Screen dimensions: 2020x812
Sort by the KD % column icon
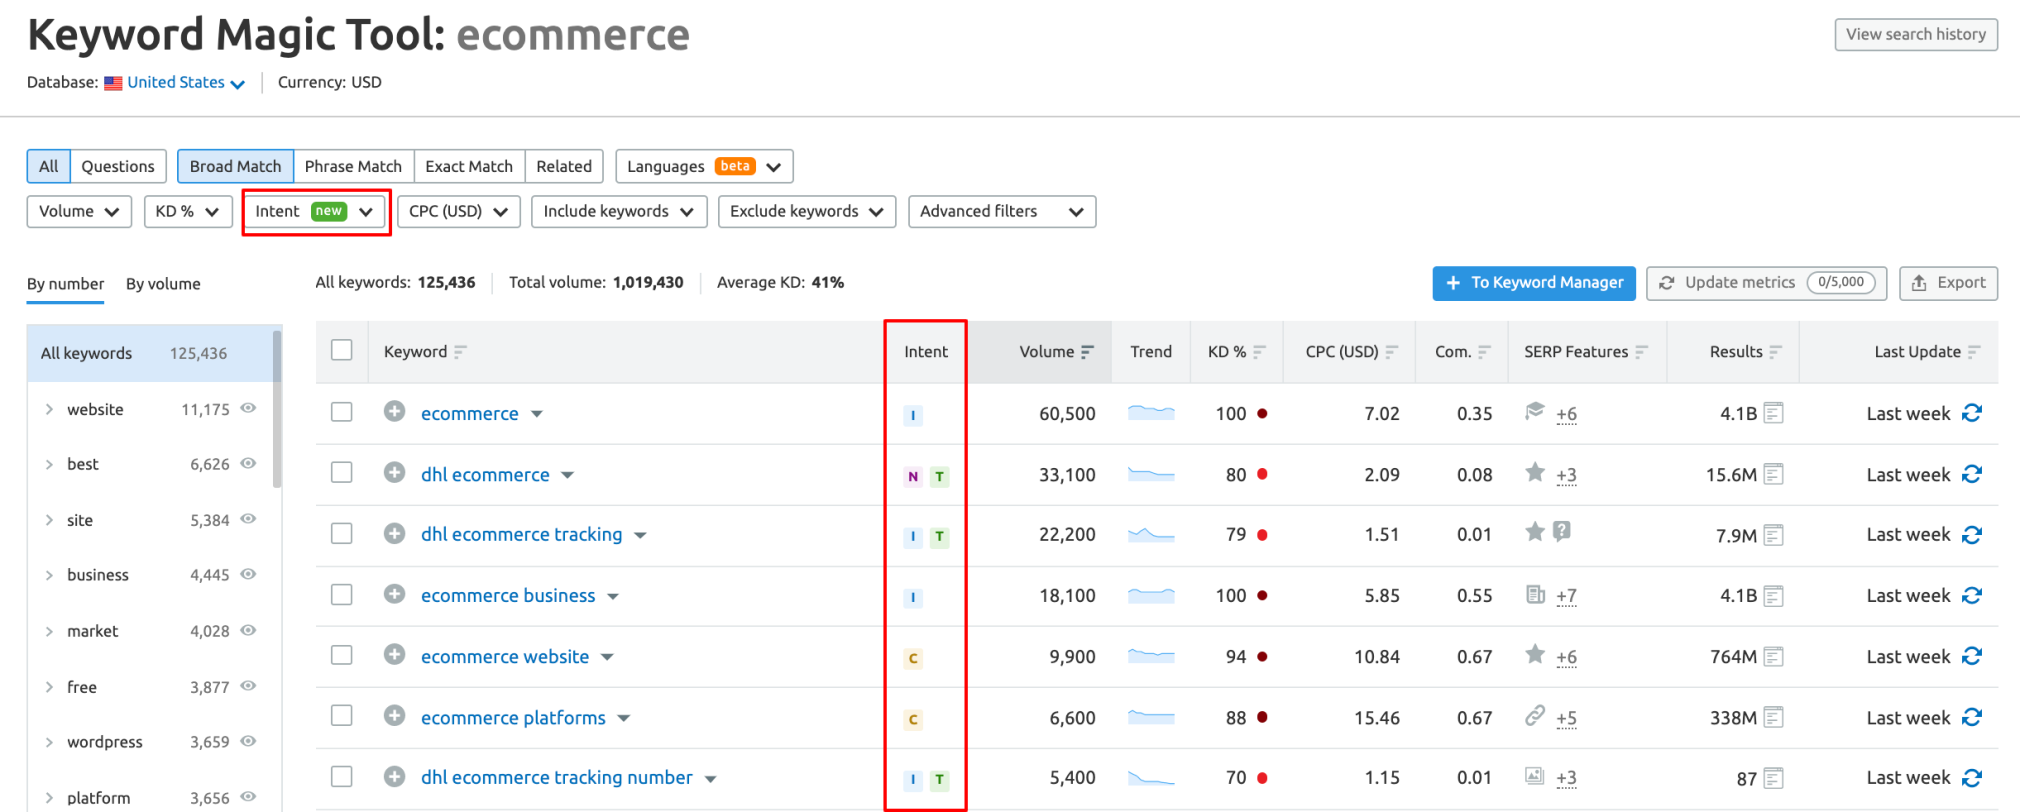[x=1259, y=352]
